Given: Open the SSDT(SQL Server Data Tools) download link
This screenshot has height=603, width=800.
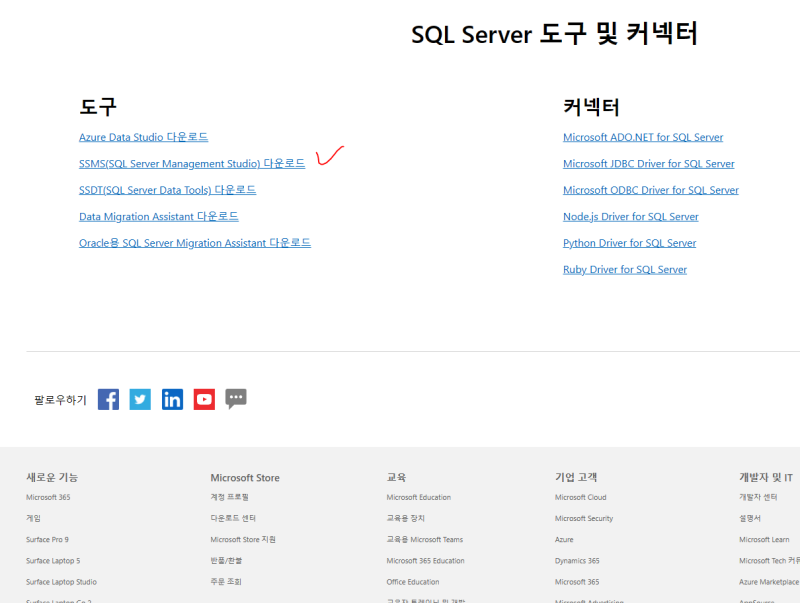Looking at the screenshot, I should (167, 190).
